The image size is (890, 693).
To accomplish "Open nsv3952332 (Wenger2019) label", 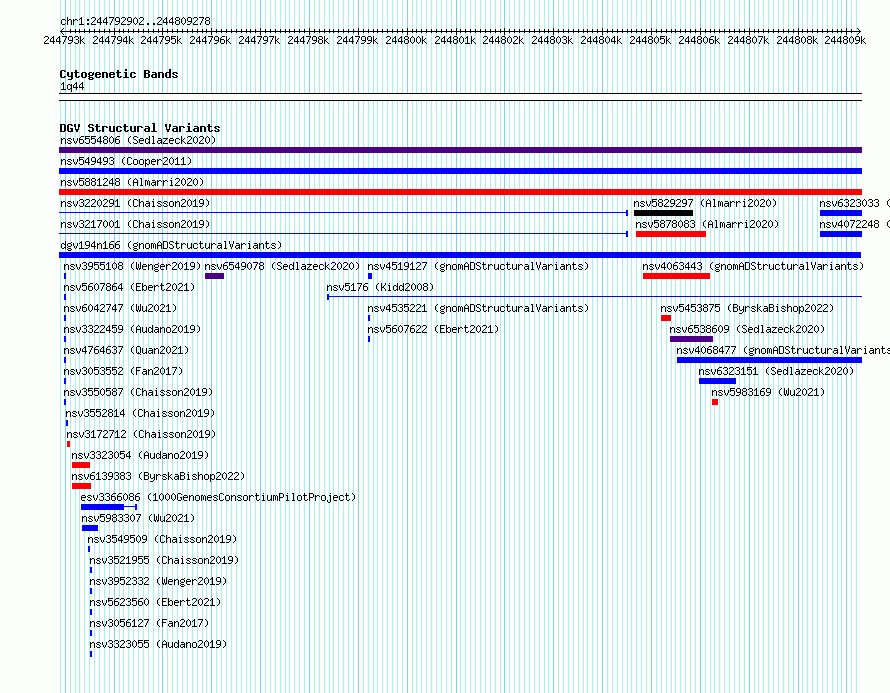I will click(x=158, y=581).
